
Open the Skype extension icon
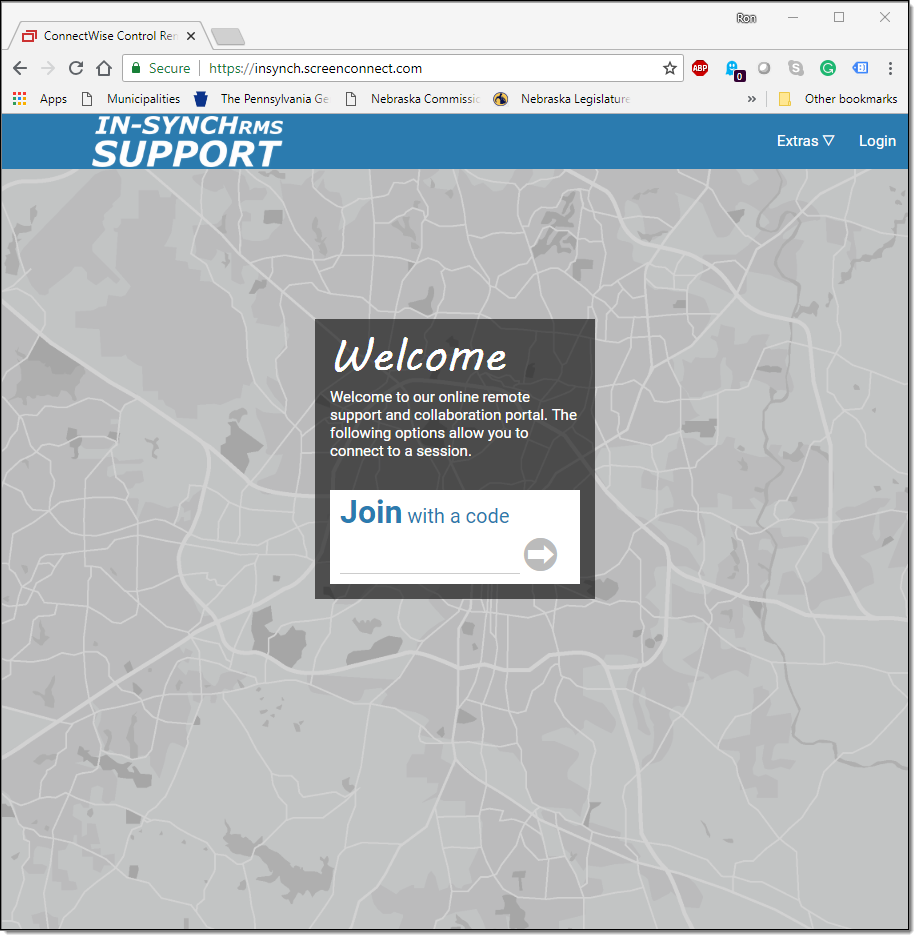[796, 68]
